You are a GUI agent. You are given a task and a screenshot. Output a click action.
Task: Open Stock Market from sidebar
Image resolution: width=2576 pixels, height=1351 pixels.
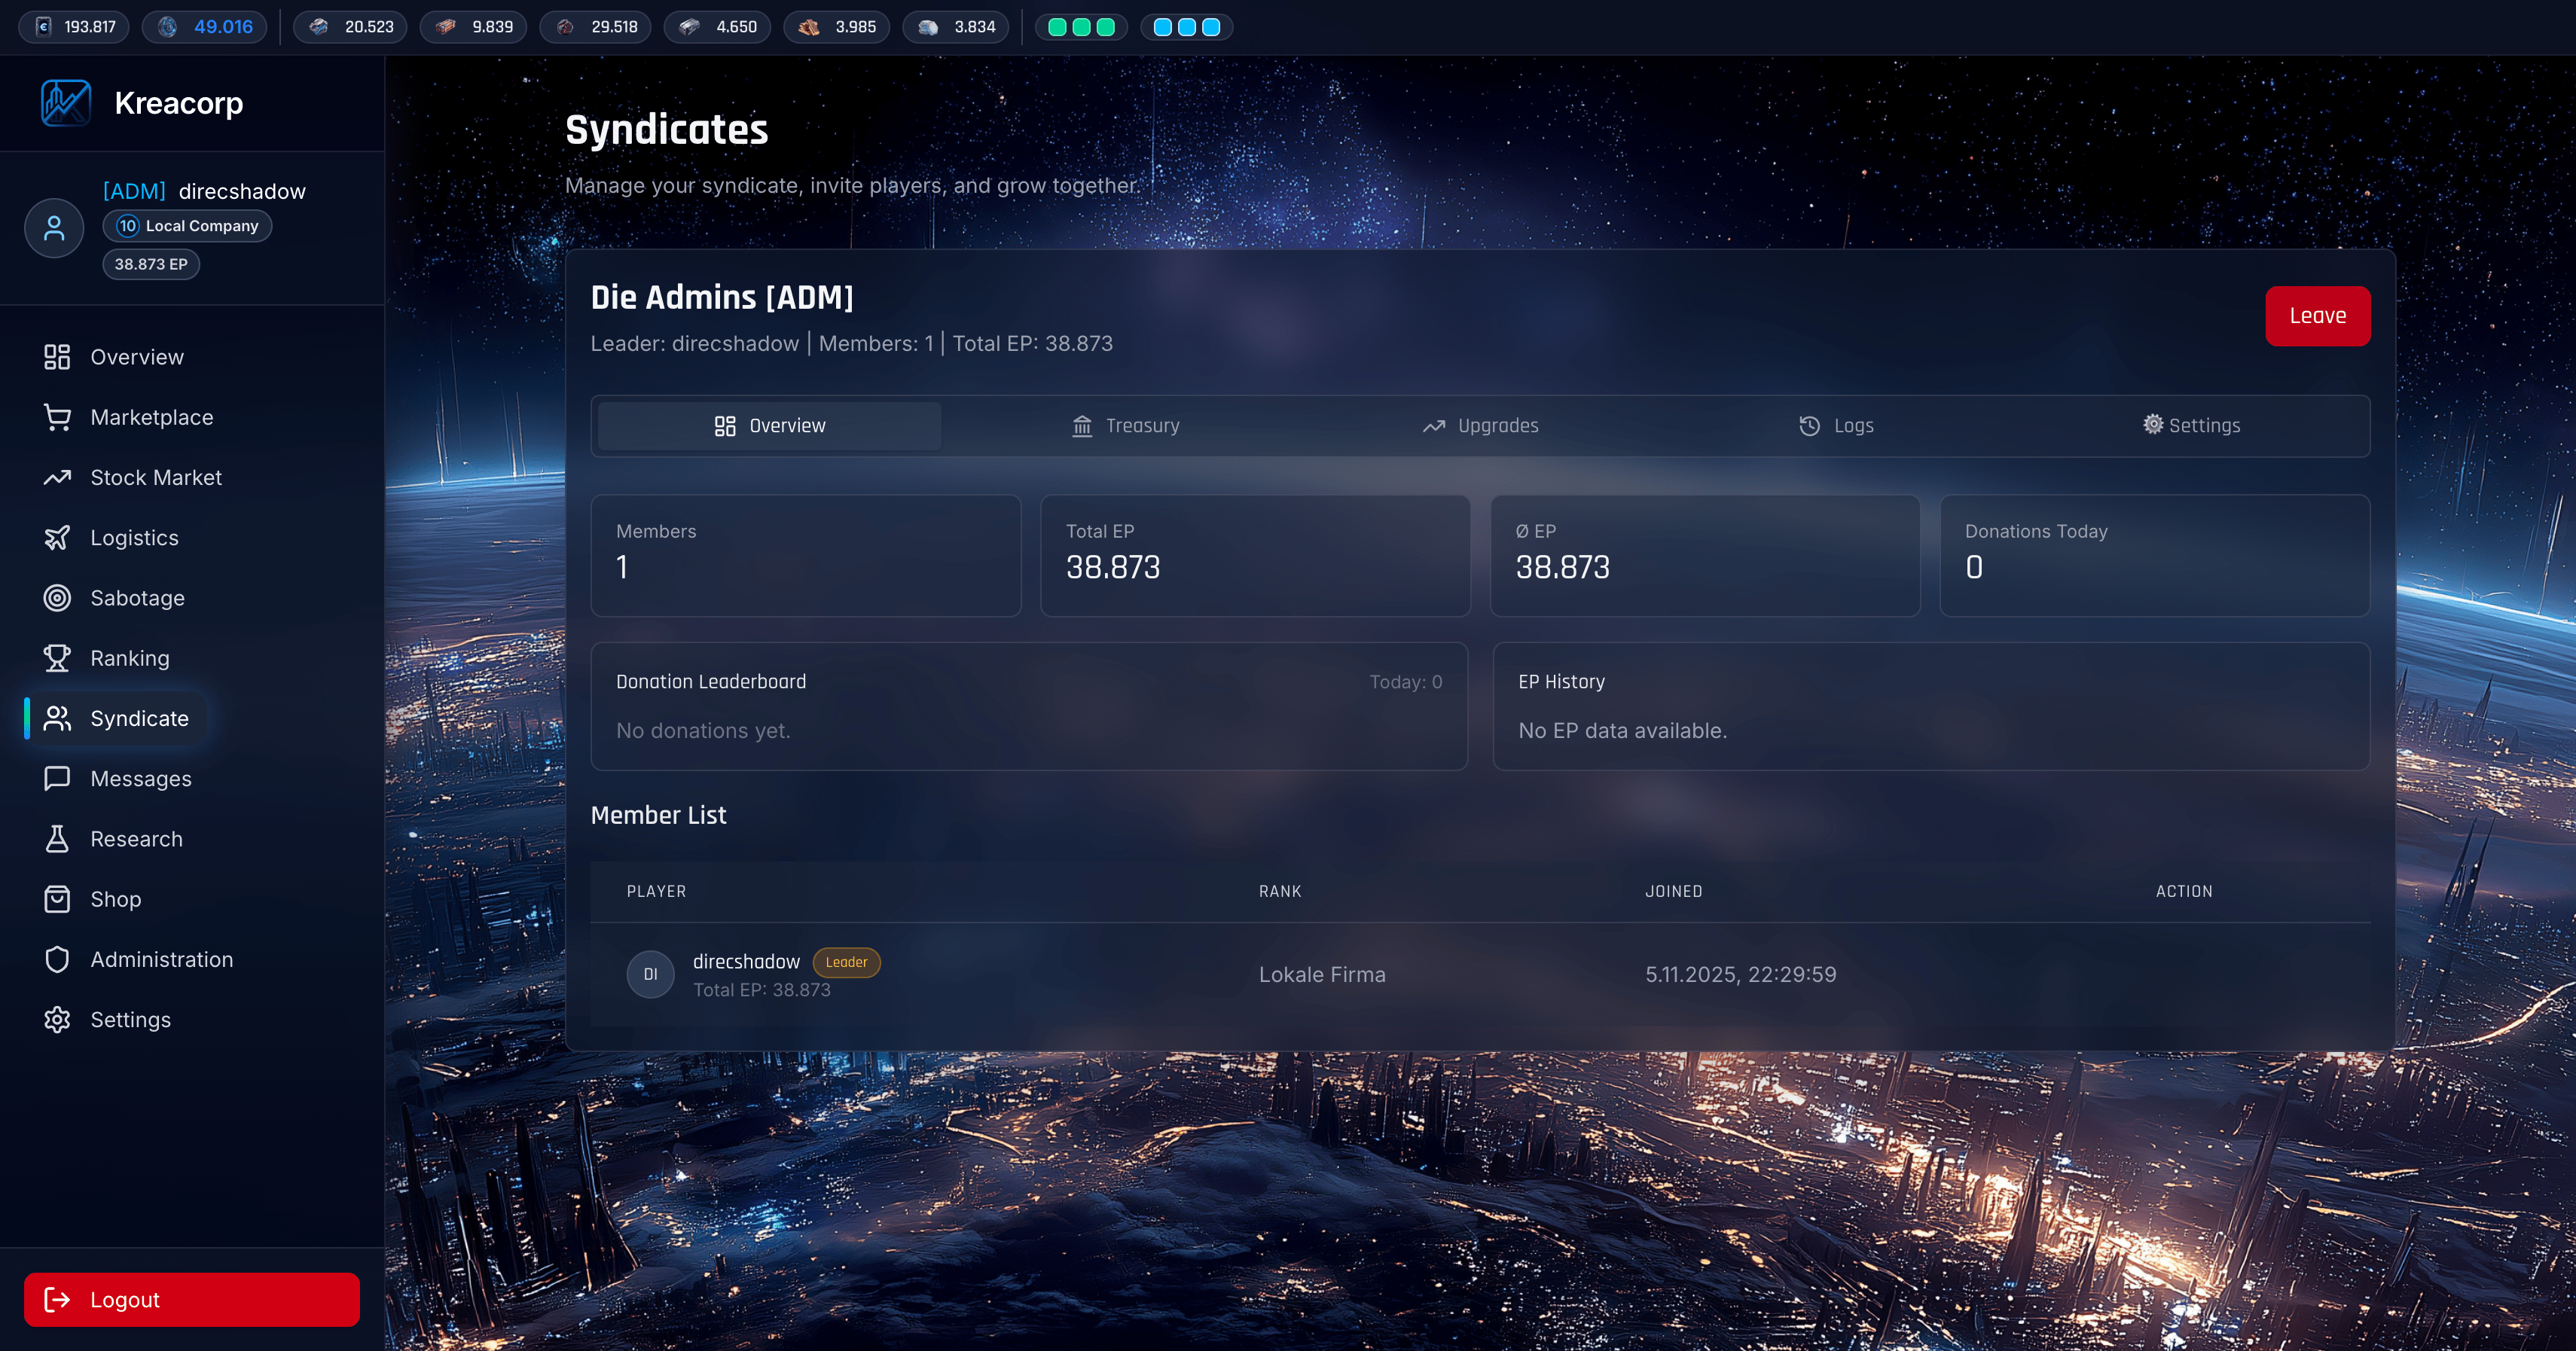[155, 478]
